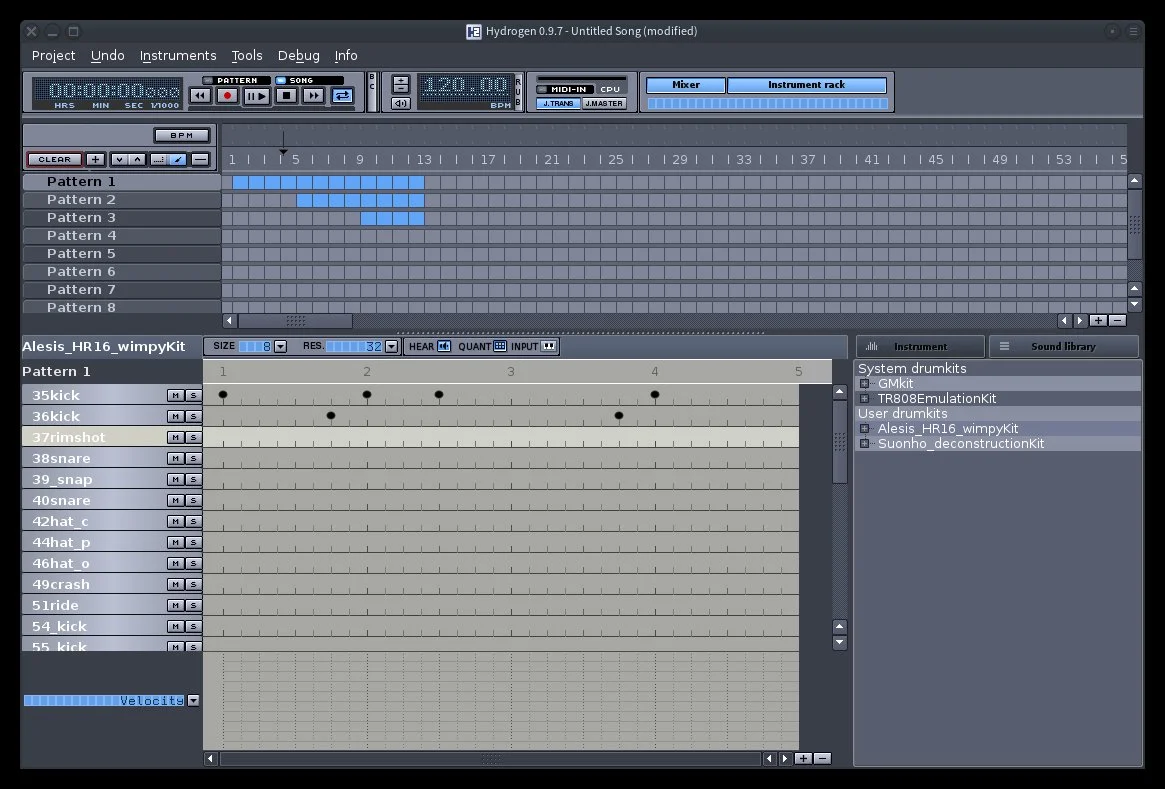Zoom in the pattern editor with plus
Image resolution: width=1165 pixels, height=789 pixels.
[803, 759]
